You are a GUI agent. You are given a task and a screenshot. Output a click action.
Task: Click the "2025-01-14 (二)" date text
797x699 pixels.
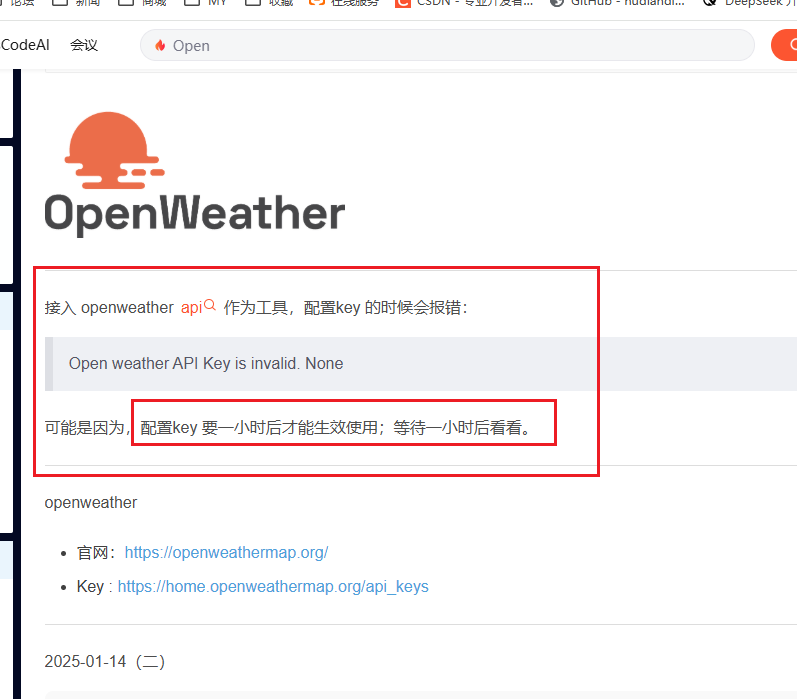tap(105, 661)
